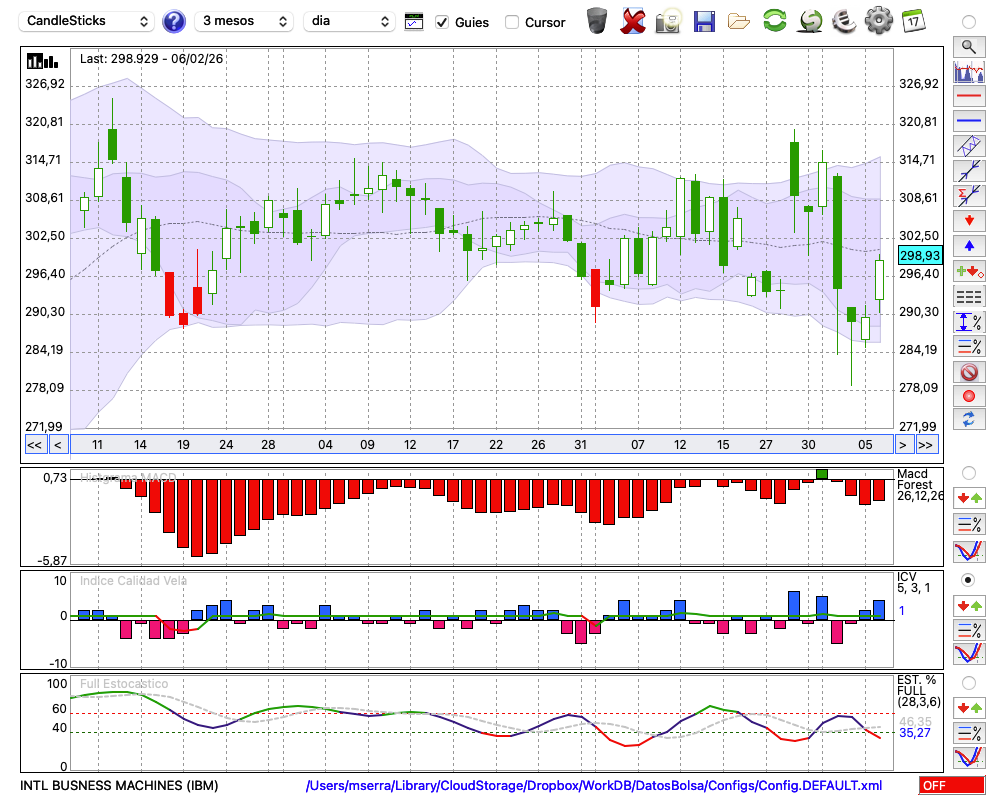This screenshot has width=1000, height=800.
Task: Click the green refresh arrows icon
Action: pyautogui.click(x=774, y=20)
